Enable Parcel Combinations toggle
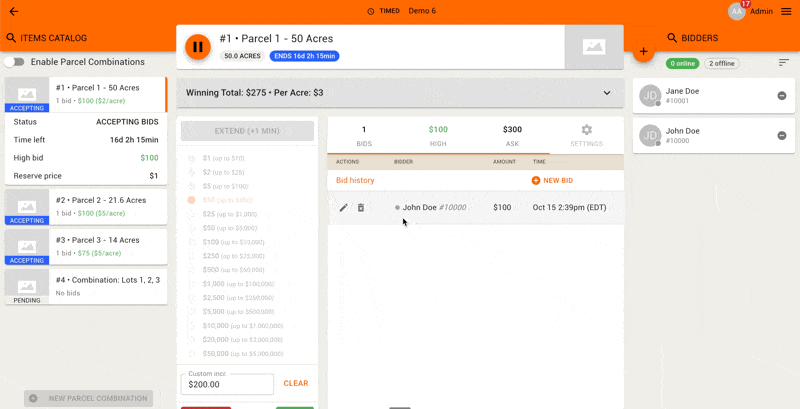This screenshot has height=409, width=800. [14, 62]
